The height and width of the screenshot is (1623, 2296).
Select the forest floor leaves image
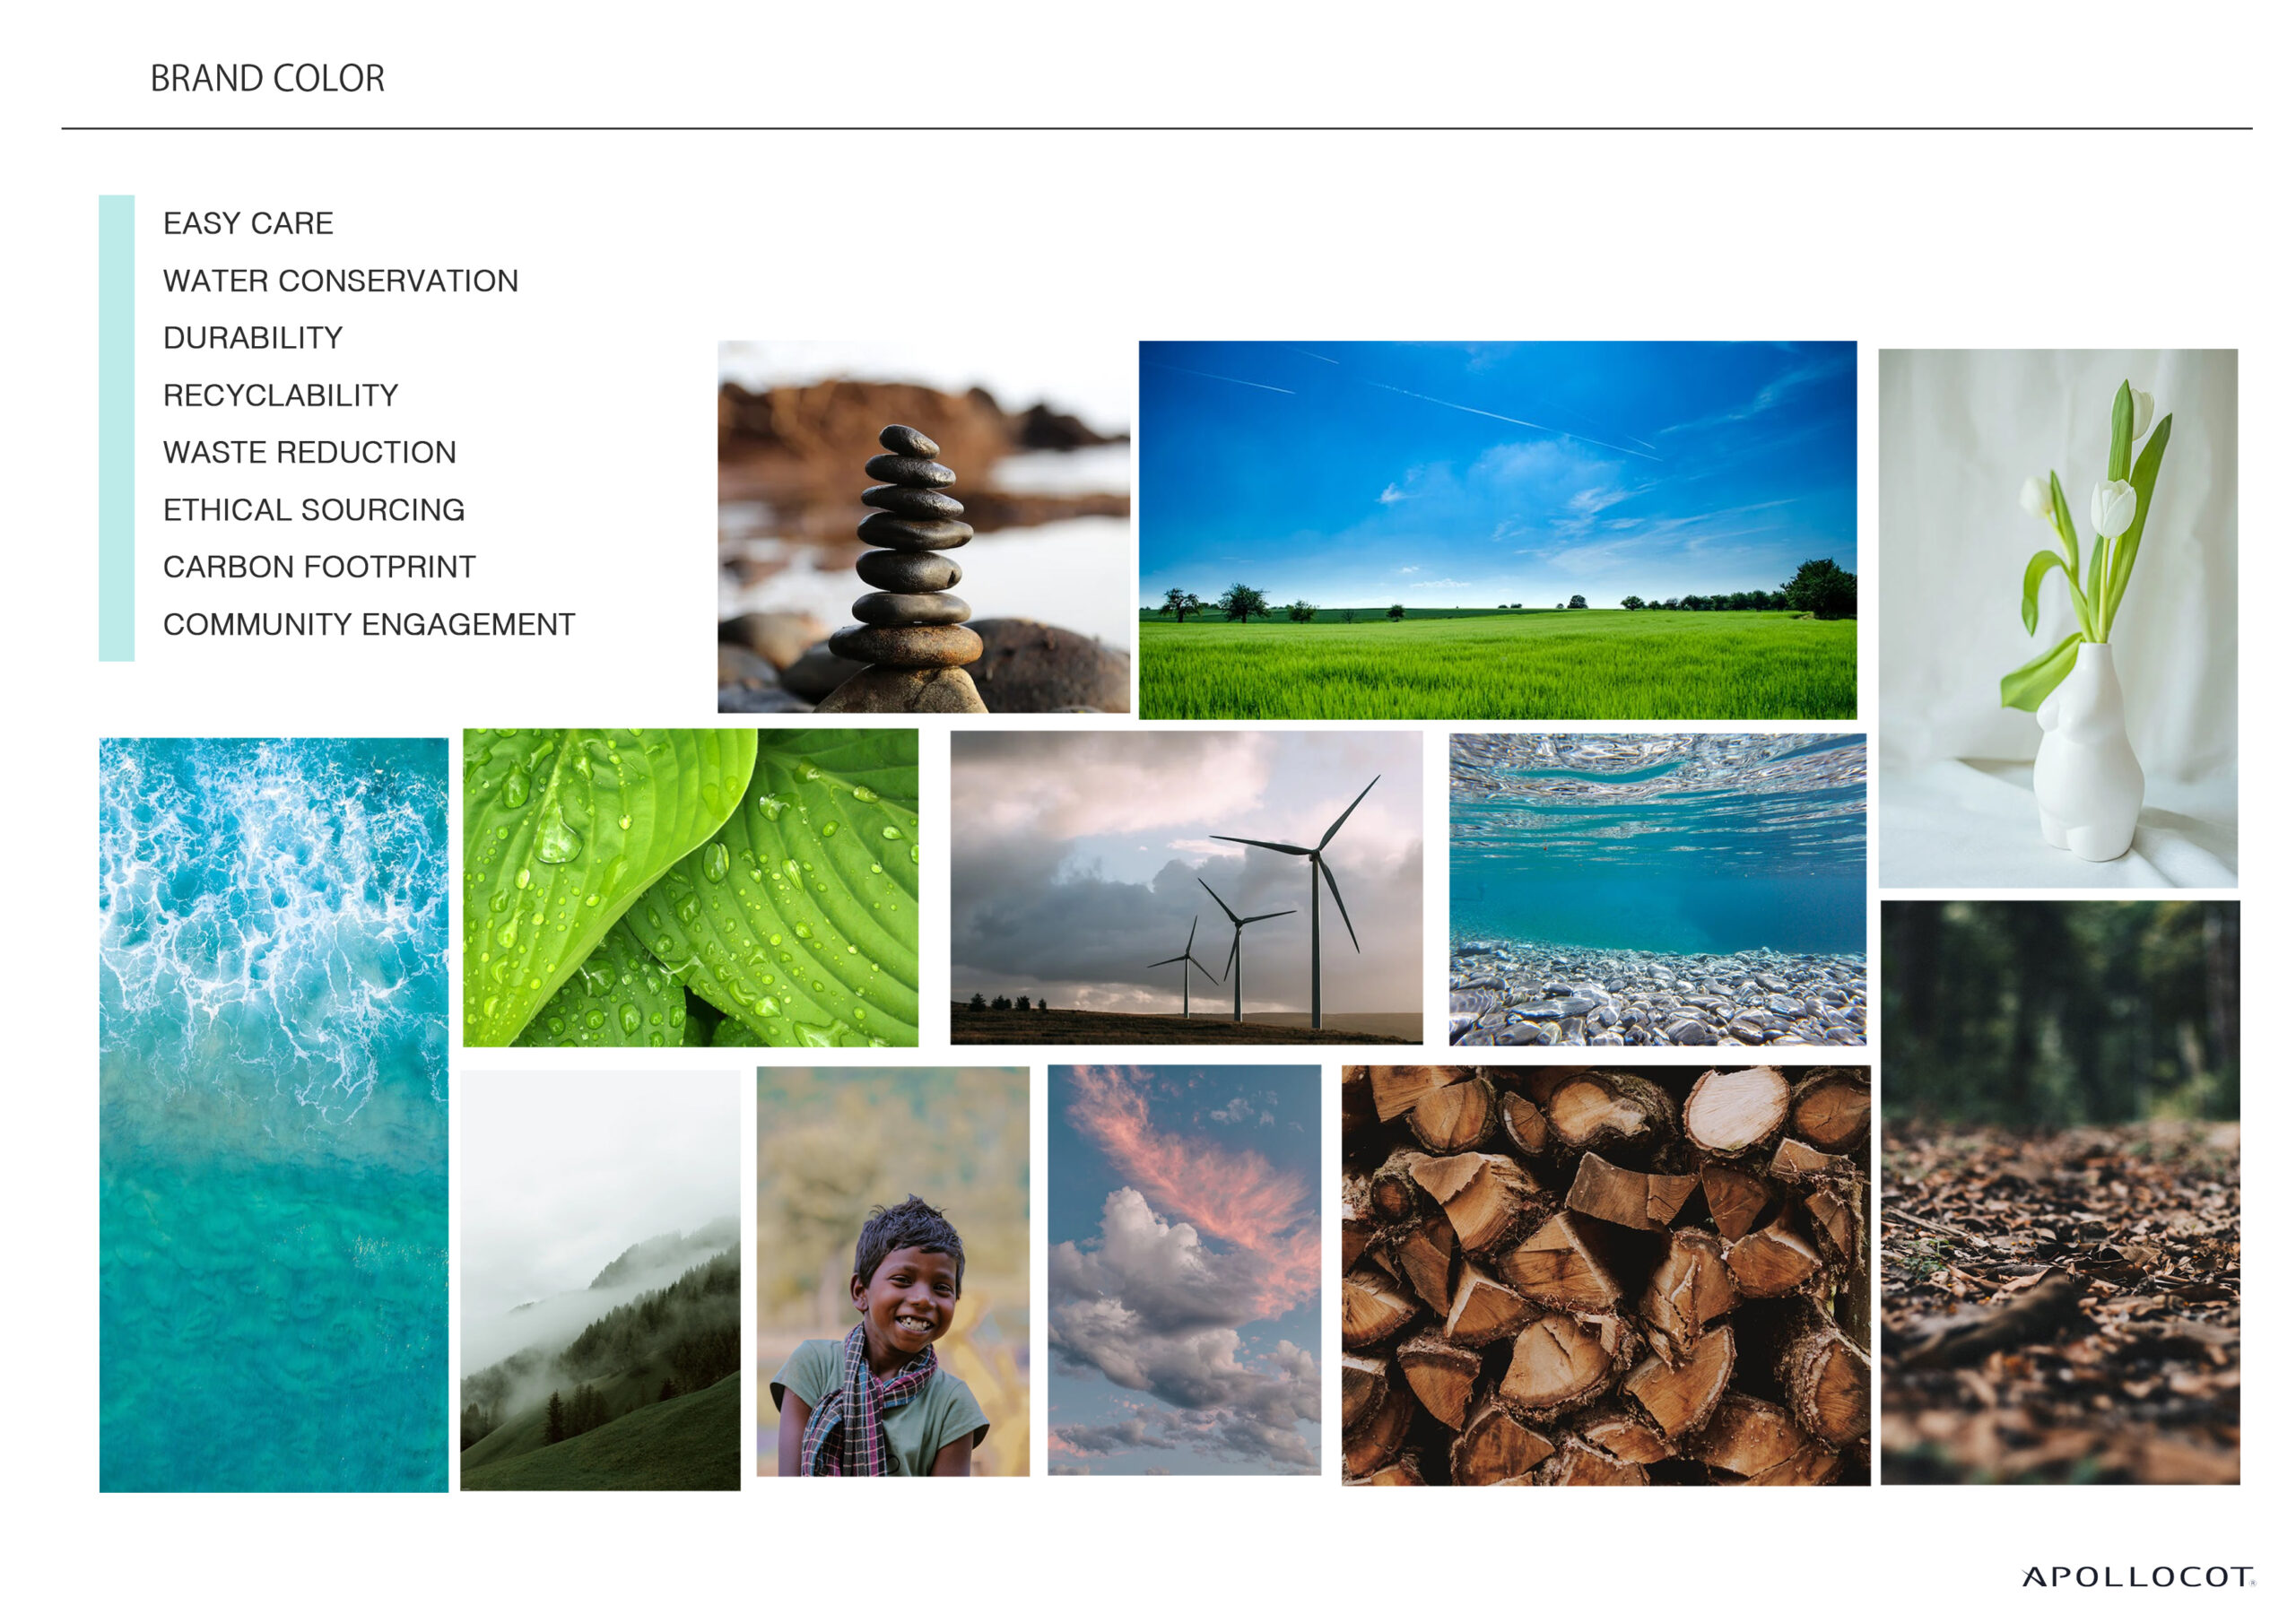coord(2060,1193)
